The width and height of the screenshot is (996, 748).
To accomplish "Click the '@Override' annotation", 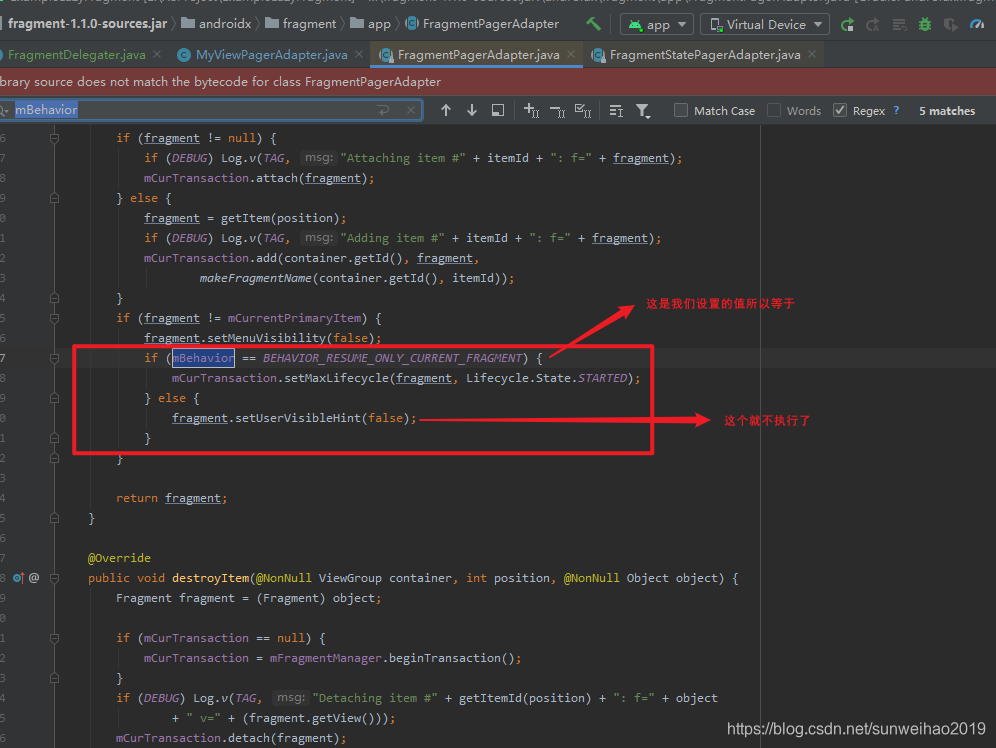I will 119,558.
